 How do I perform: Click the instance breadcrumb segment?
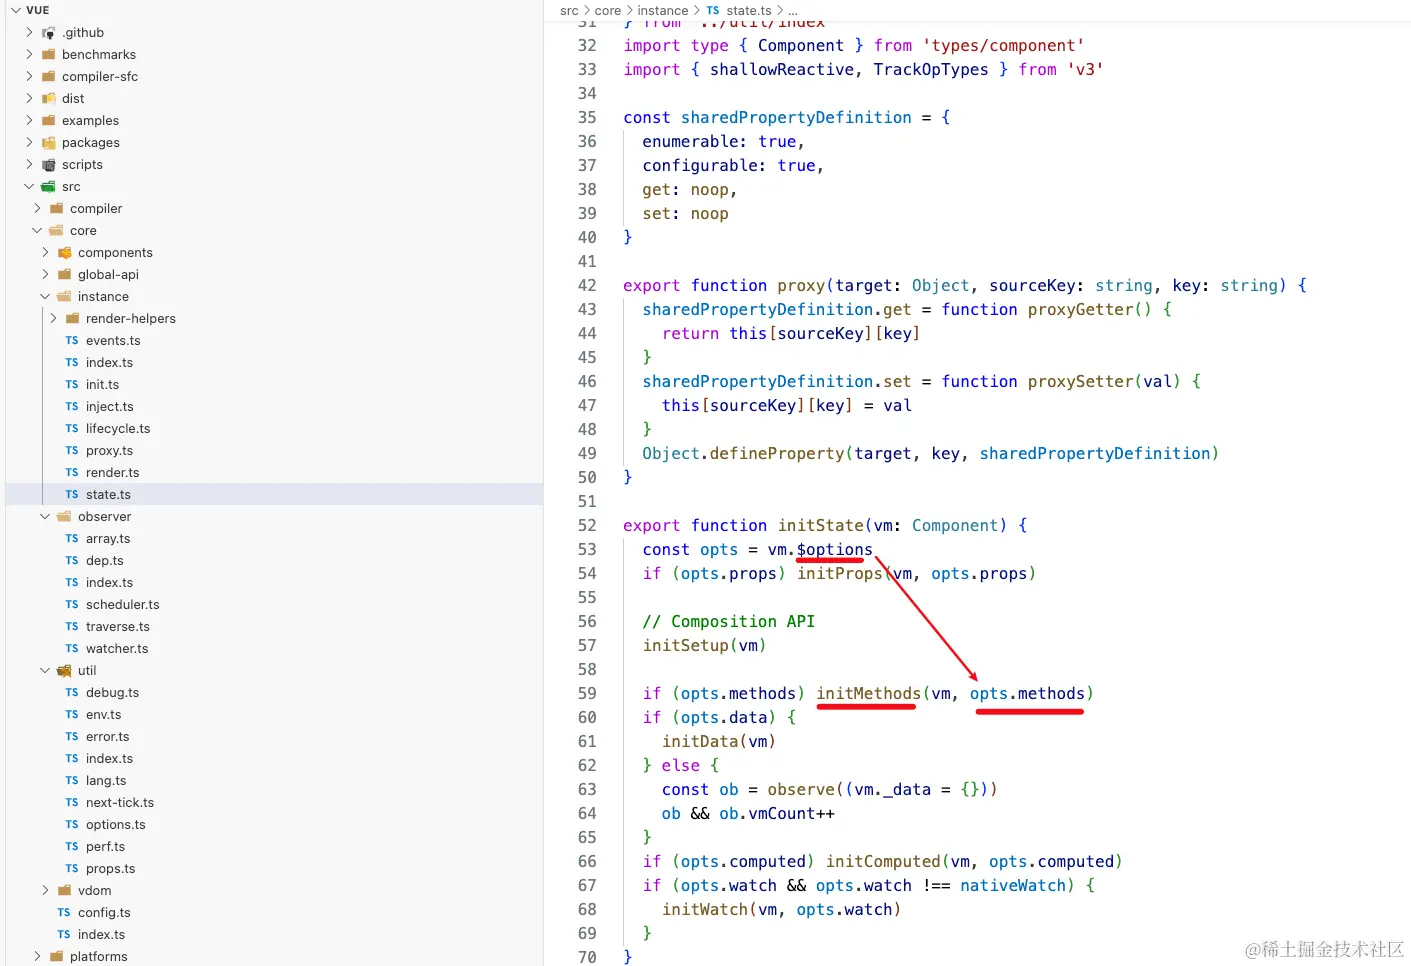663,11
